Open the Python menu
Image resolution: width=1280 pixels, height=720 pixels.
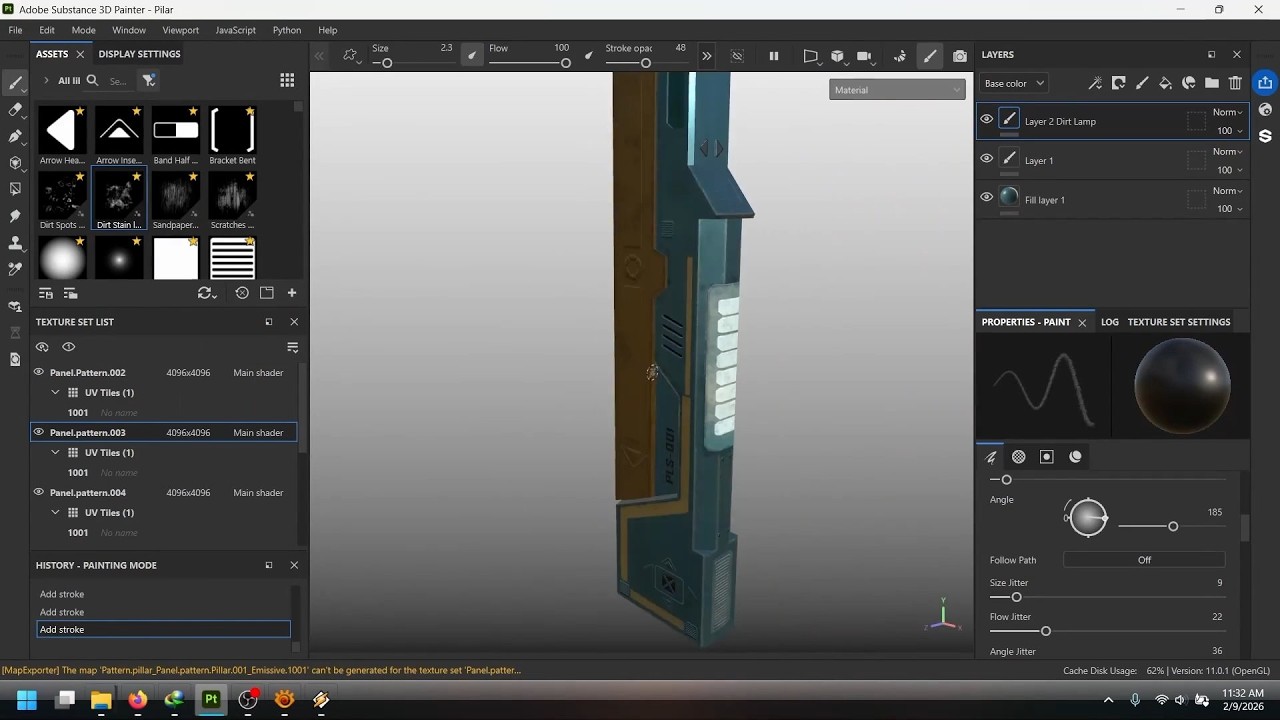[x=287, y=30]
